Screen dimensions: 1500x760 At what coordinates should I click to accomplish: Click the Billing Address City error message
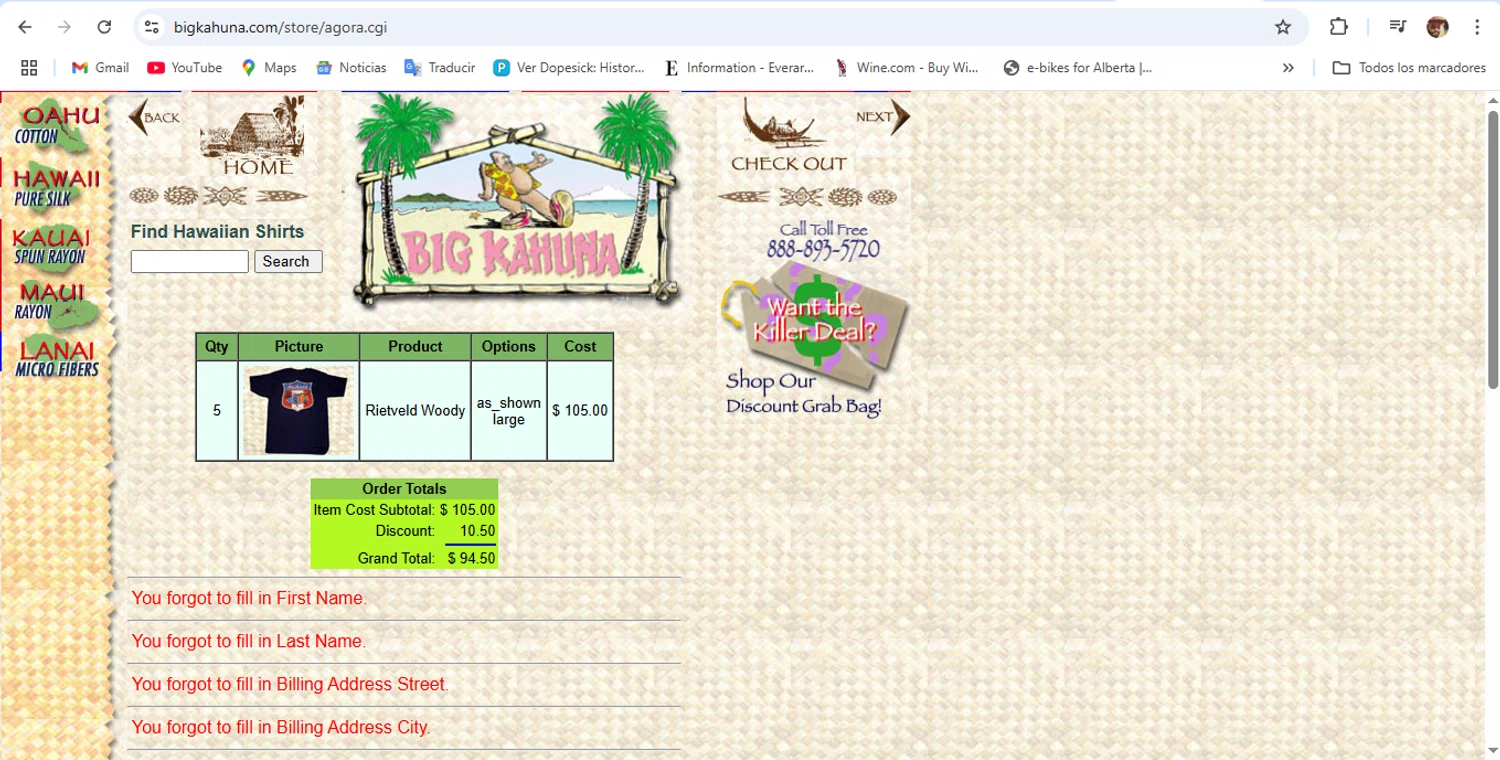281,728
